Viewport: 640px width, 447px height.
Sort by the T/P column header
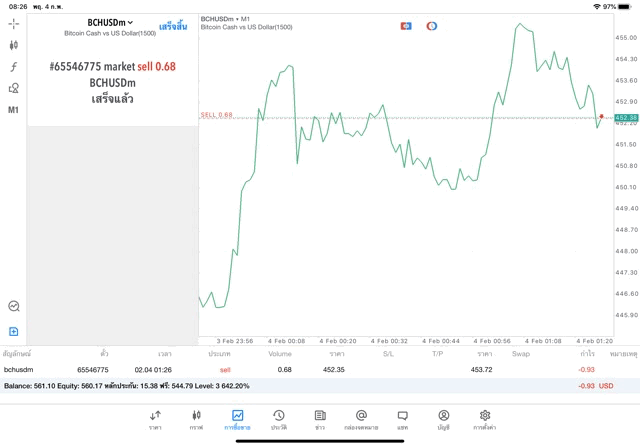pos(438,354)
